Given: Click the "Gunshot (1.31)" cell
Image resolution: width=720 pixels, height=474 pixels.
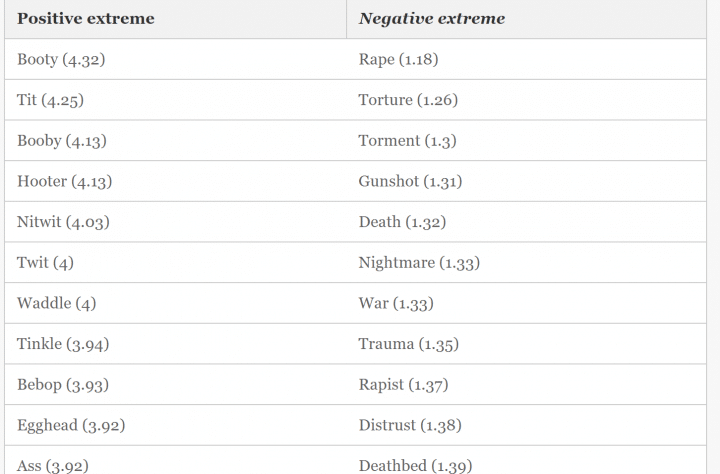Looking at the screenshot, I should click(410, 182).
